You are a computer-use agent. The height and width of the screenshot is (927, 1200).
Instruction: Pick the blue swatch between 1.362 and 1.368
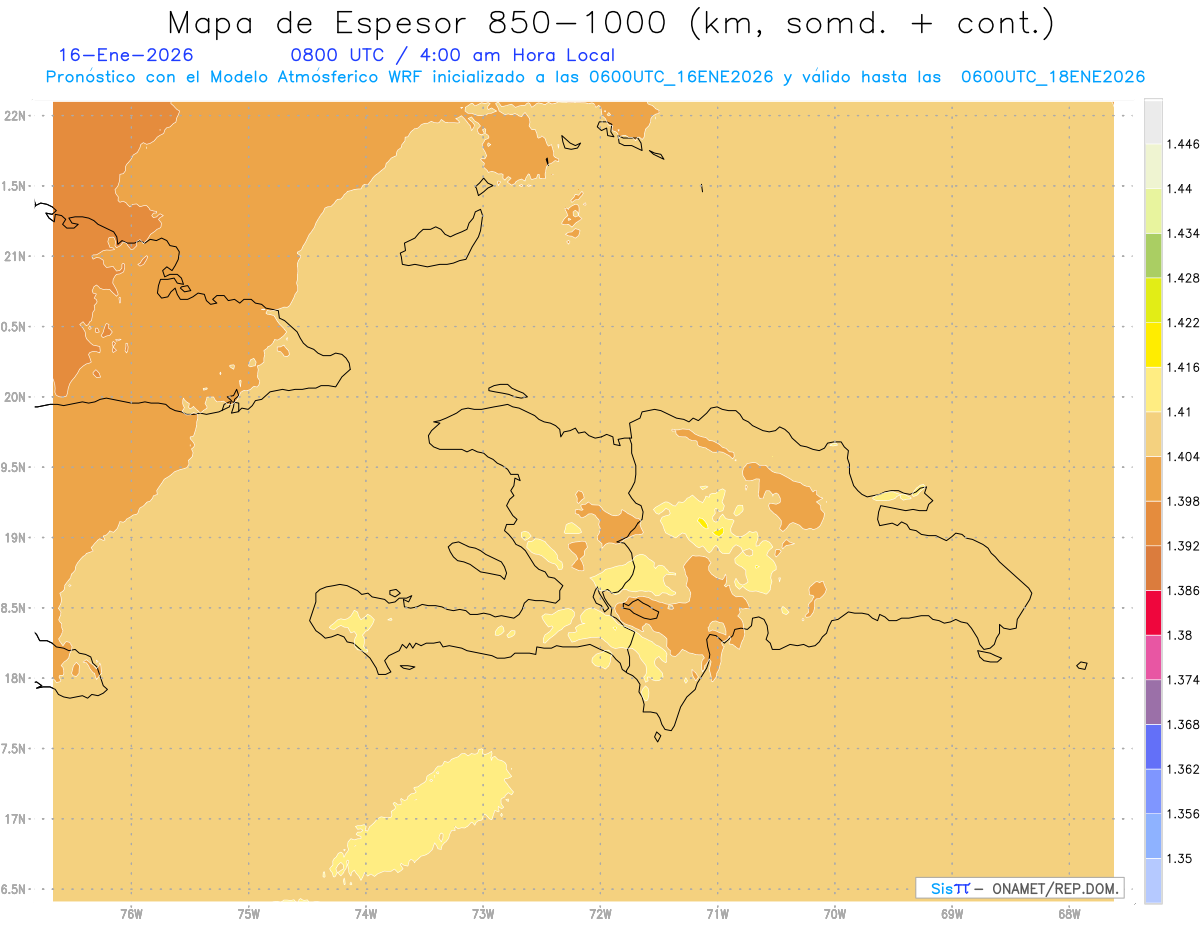pos(1153,746)
